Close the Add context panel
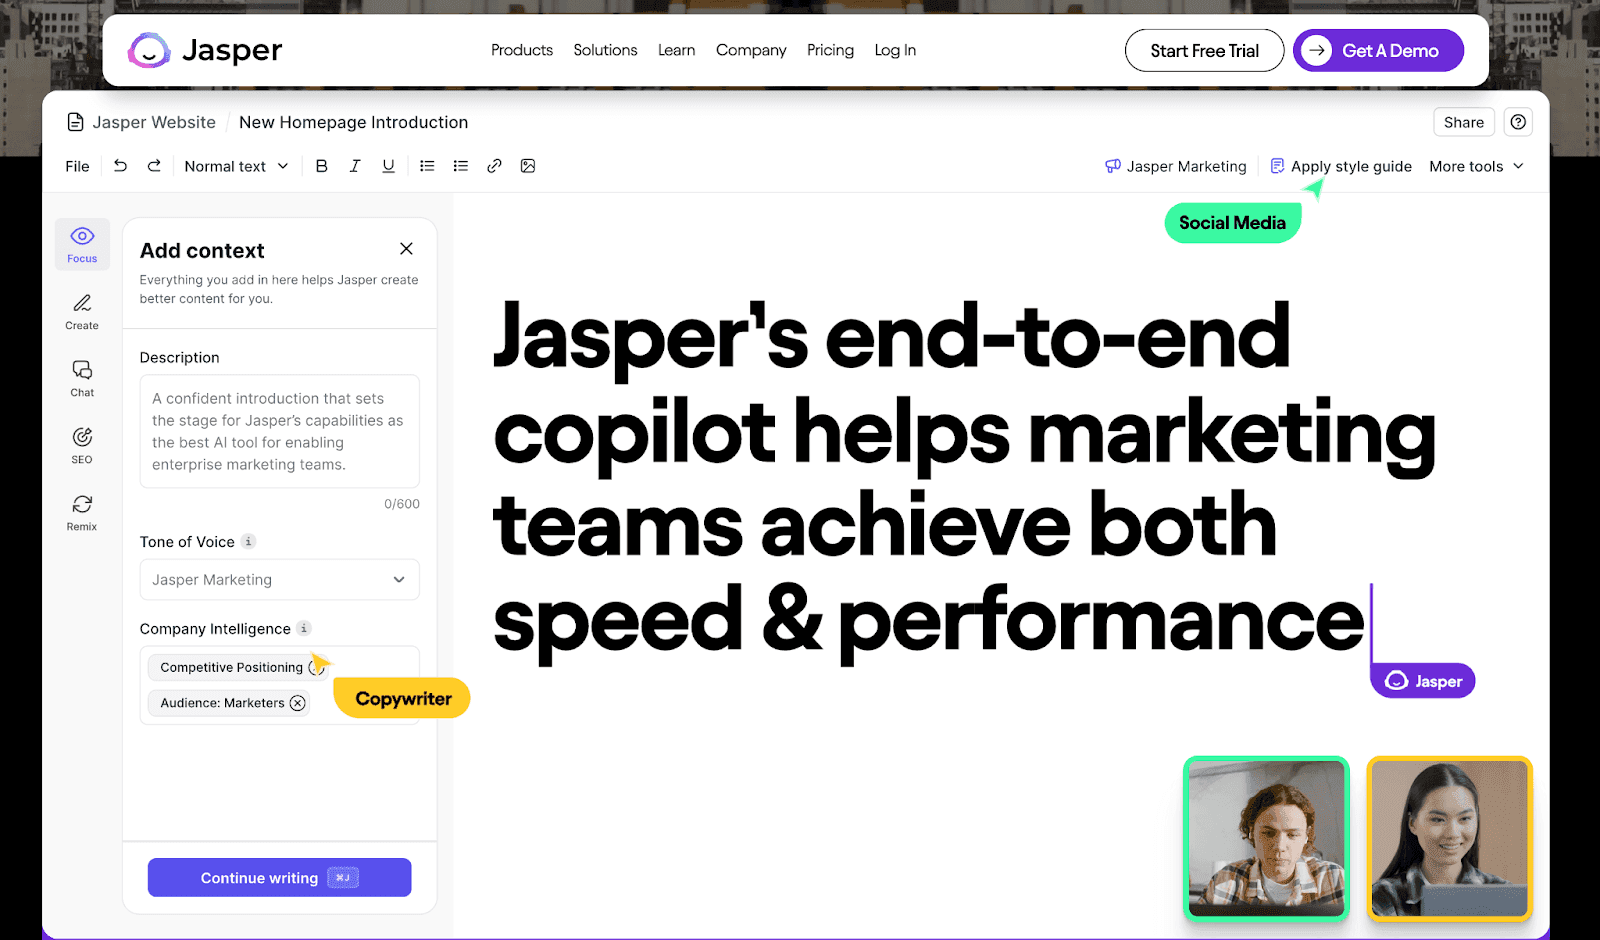Viewport: 1600px width, 940px height. coord(406,248)
